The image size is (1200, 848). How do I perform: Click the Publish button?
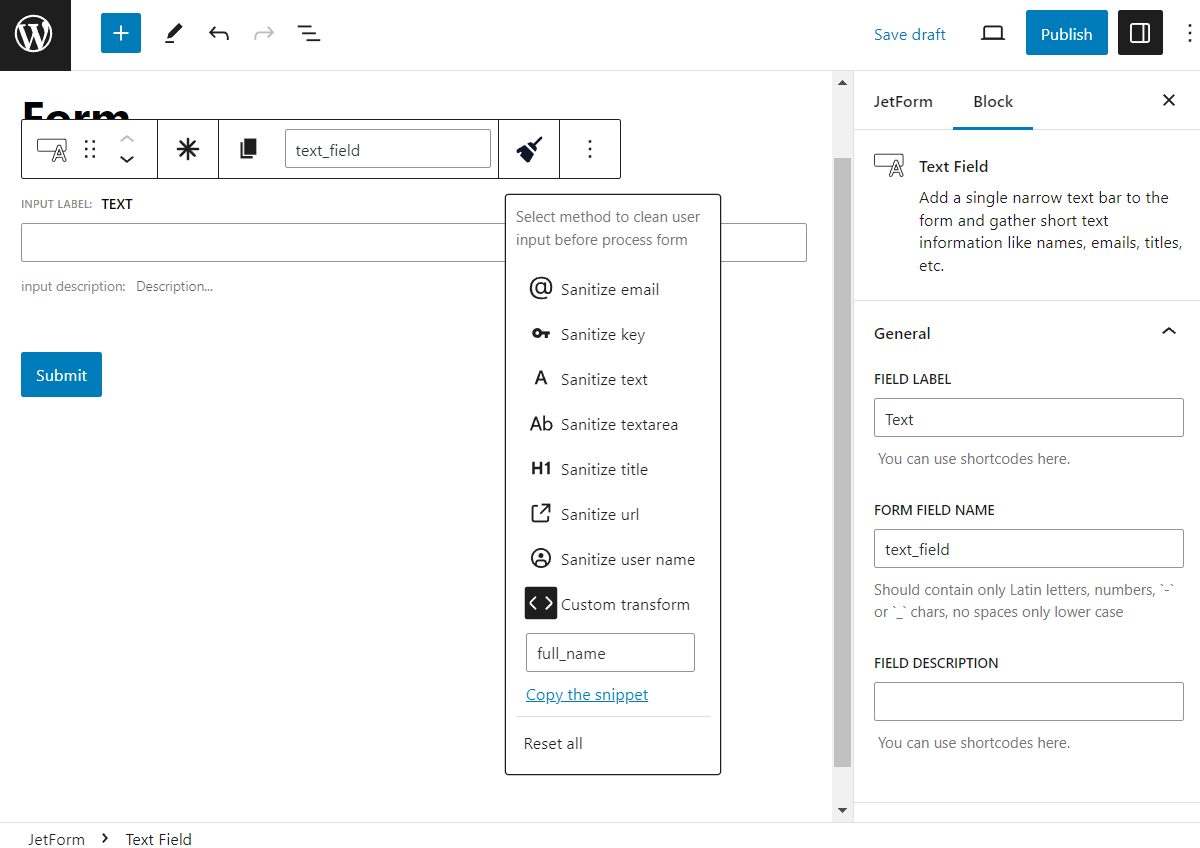tap(1066, 33)
